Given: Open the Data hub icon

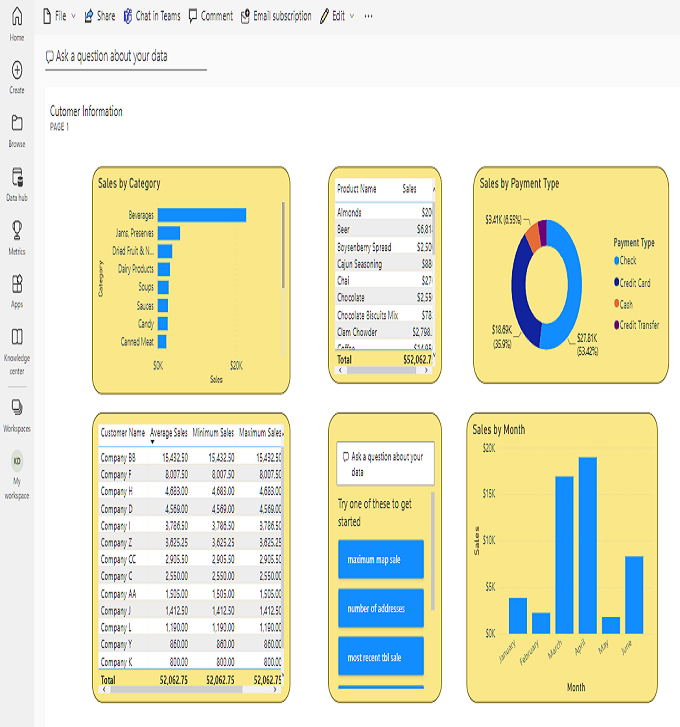Looking at the screenshot, I should (16, 177).
